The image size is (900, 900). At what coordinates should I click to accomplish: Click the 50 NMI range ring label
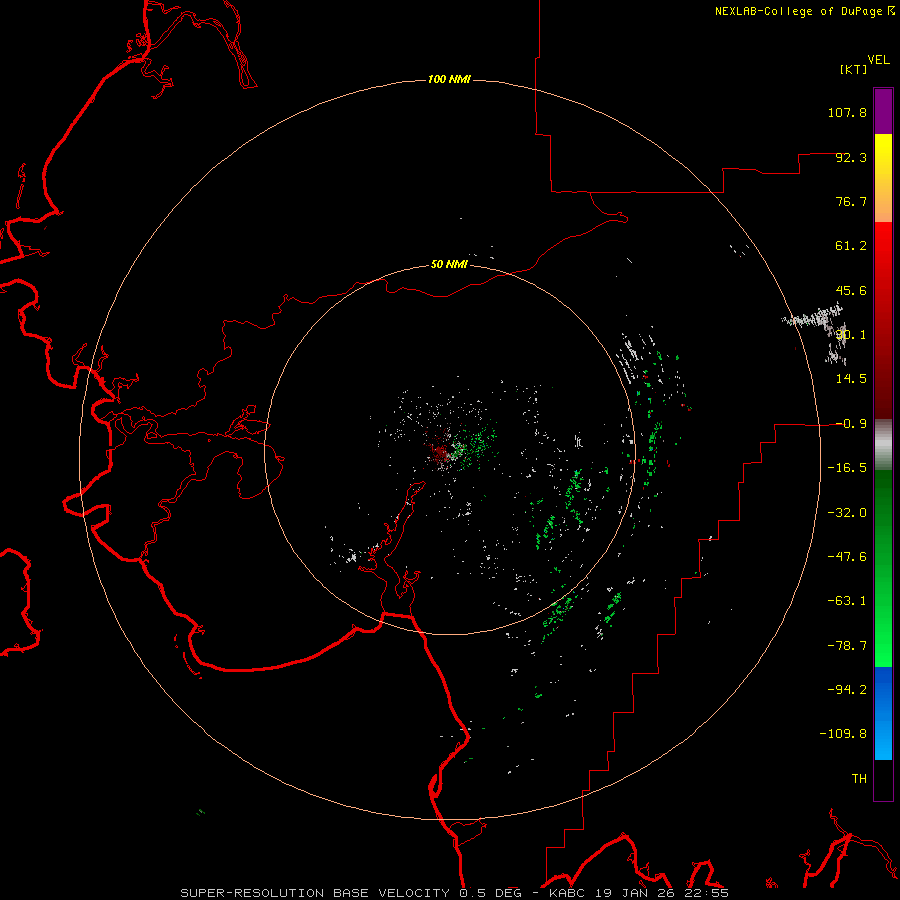pyautogui.click(x=449, y=264)
